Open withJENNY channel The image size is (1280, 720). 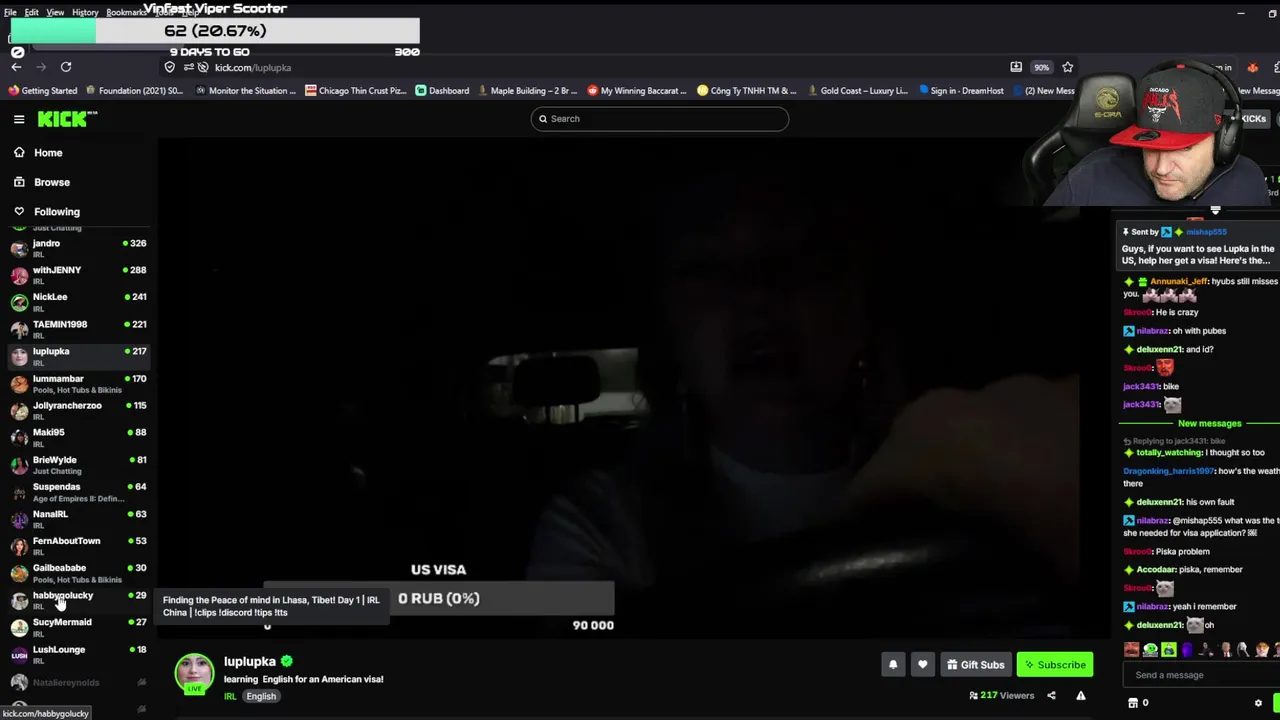(78, 275)
